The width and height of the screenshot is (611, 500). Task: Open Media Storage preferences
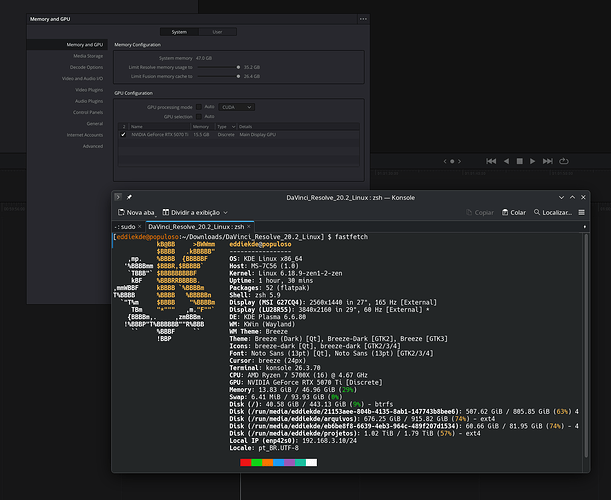(x=88, y=56)
